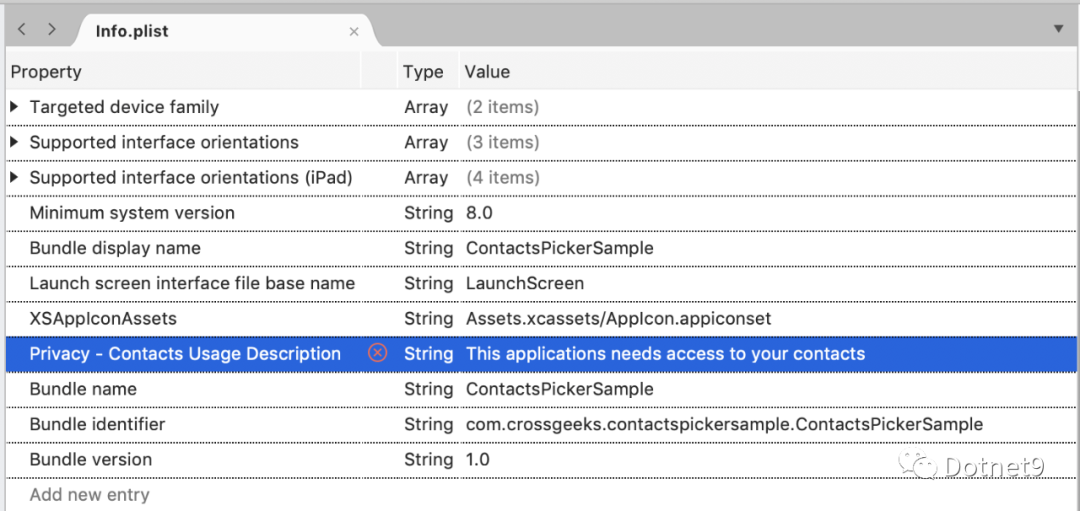
Task: Edit the Minimum system version value 8.0
Action: [x=479, y=213]
